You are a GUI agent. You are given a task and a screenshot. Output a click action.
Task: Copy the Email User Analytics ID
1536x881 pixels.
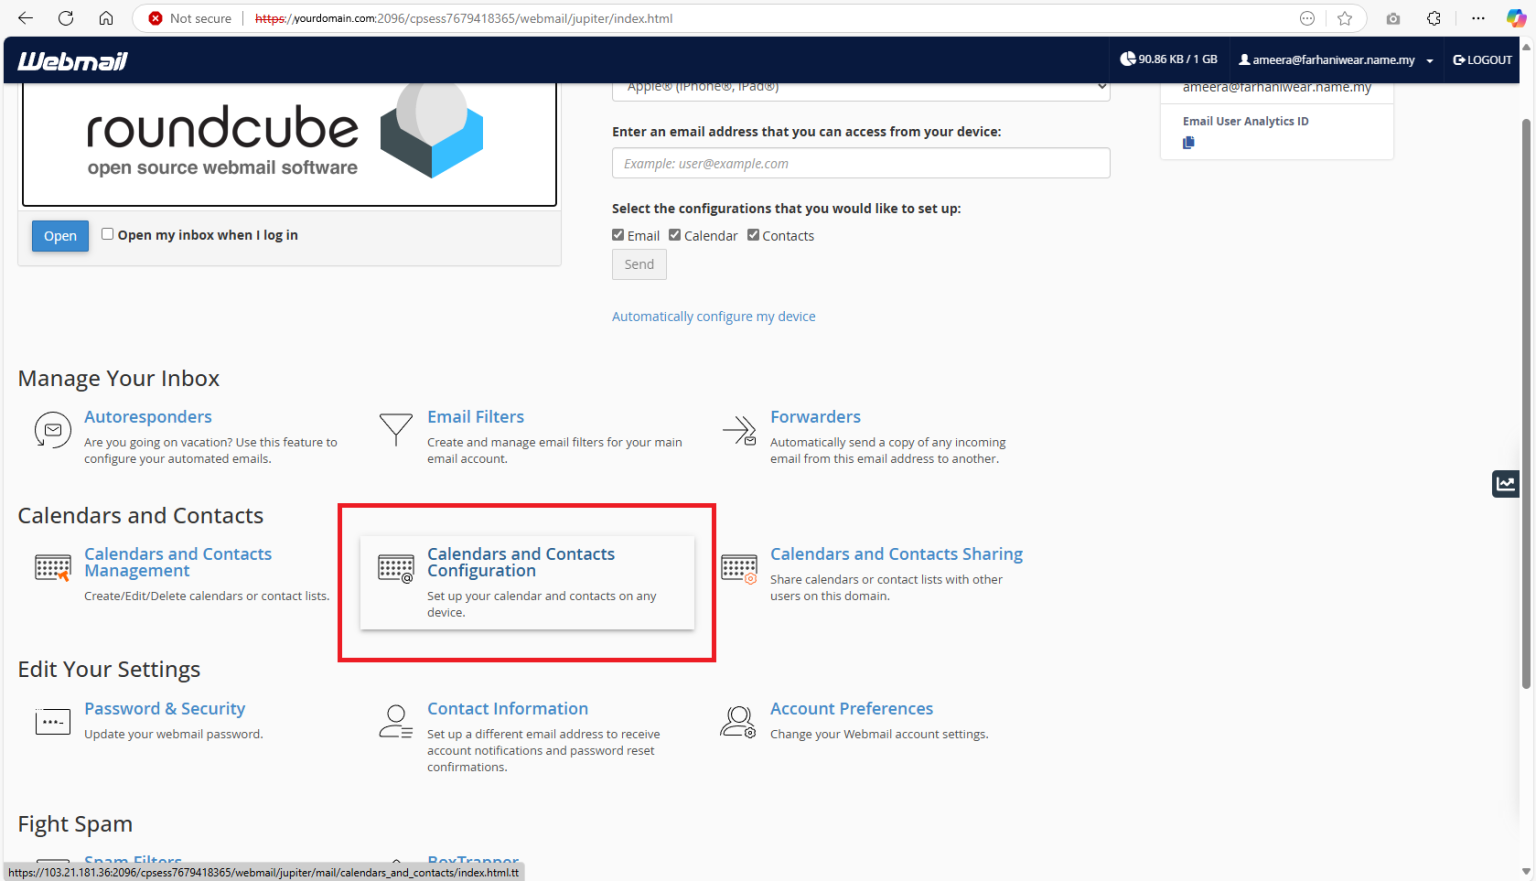pos(1188,142)
